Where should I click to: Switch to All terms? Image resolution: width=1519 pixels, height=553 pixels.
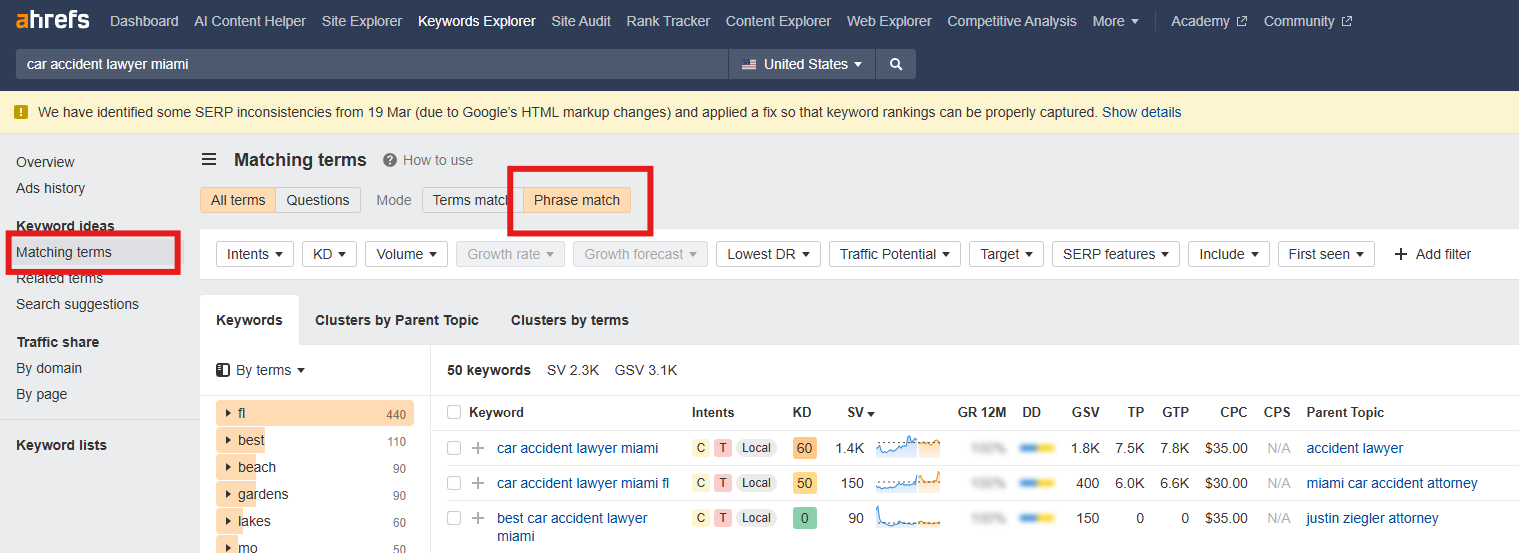tap(238, 200)
